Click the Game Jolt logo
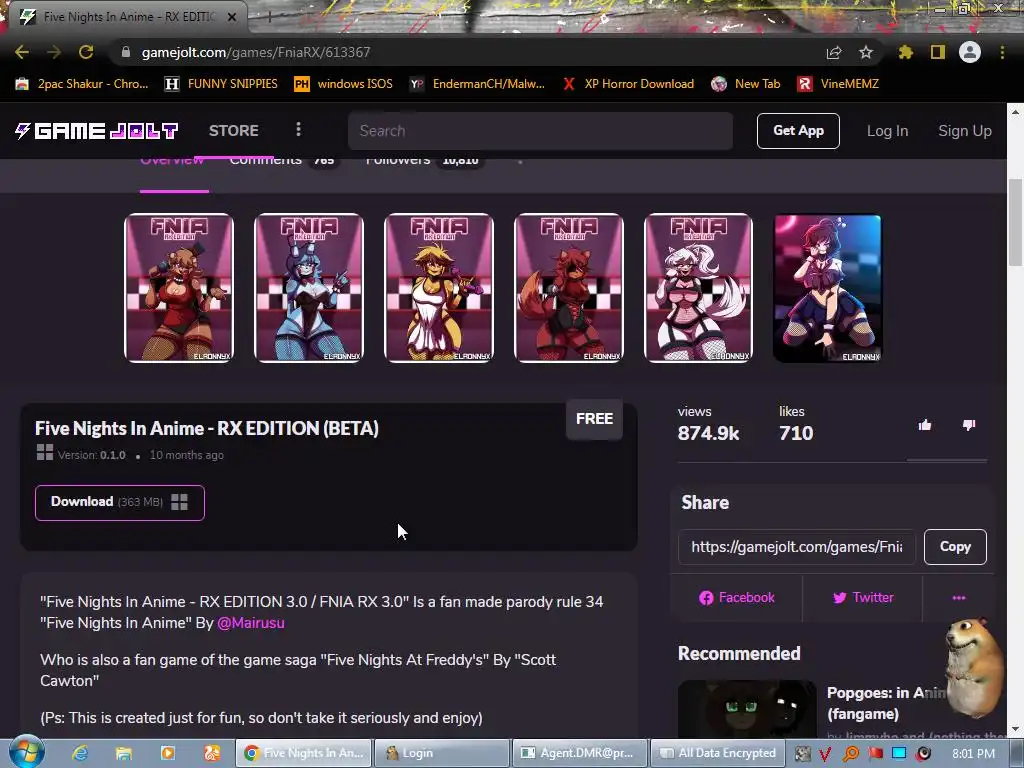Viewport: 1024px width, 768px height. (97, 131)
